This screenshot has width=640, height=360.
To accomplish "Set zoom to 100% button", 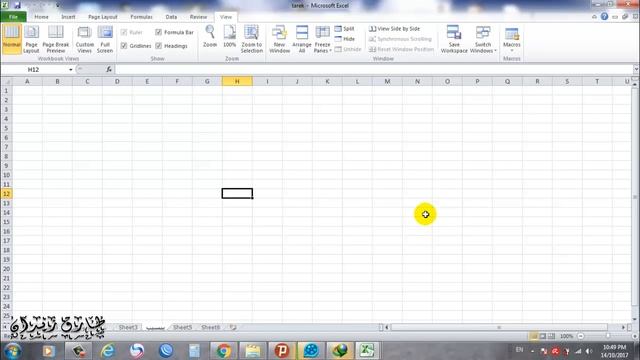I will [x=230, y=37].
